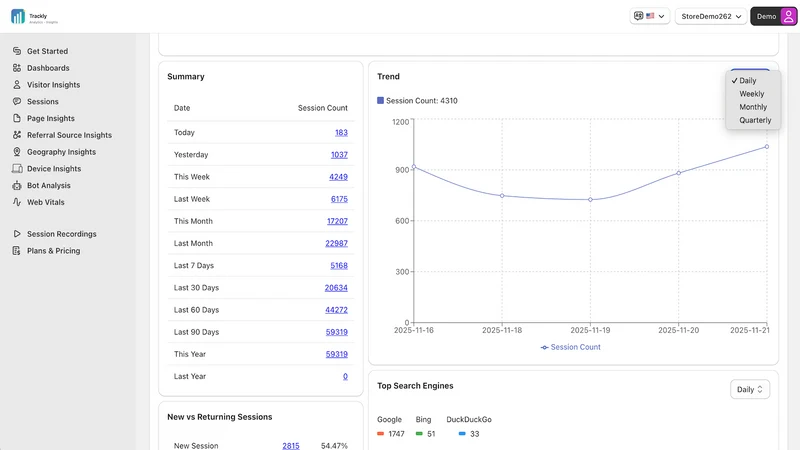Navigate to Sessions in sidebar
800x450 pixels.
click(43, 102)
